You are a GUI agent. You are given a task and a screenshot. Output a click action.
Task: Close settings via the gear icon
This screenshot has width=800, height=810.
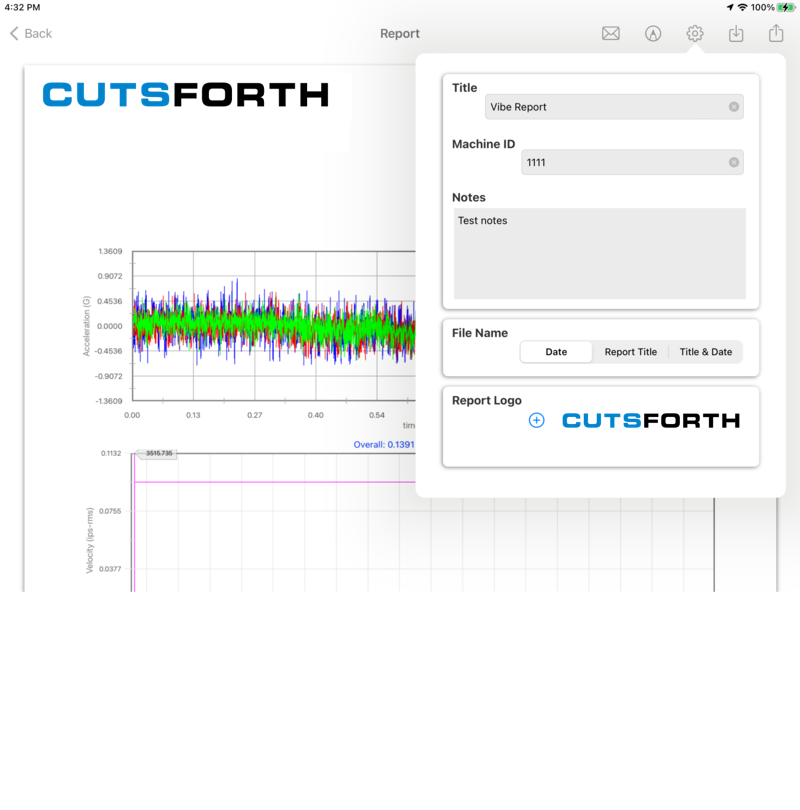pos(695,34)
